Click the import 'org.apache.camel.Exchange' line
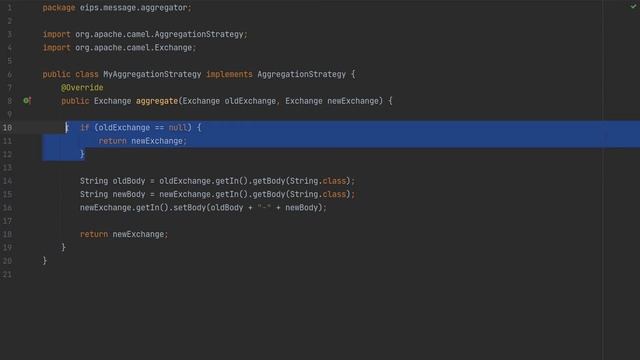Screen dimensions: 640x360 click(x=119, y=48)
